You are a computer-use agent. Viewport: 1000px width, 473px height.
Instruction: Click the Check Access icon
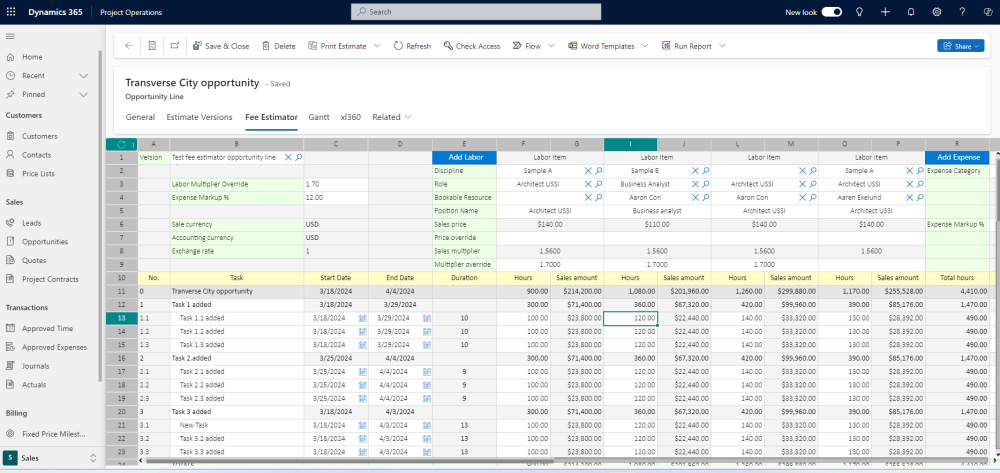pos(447,46)
